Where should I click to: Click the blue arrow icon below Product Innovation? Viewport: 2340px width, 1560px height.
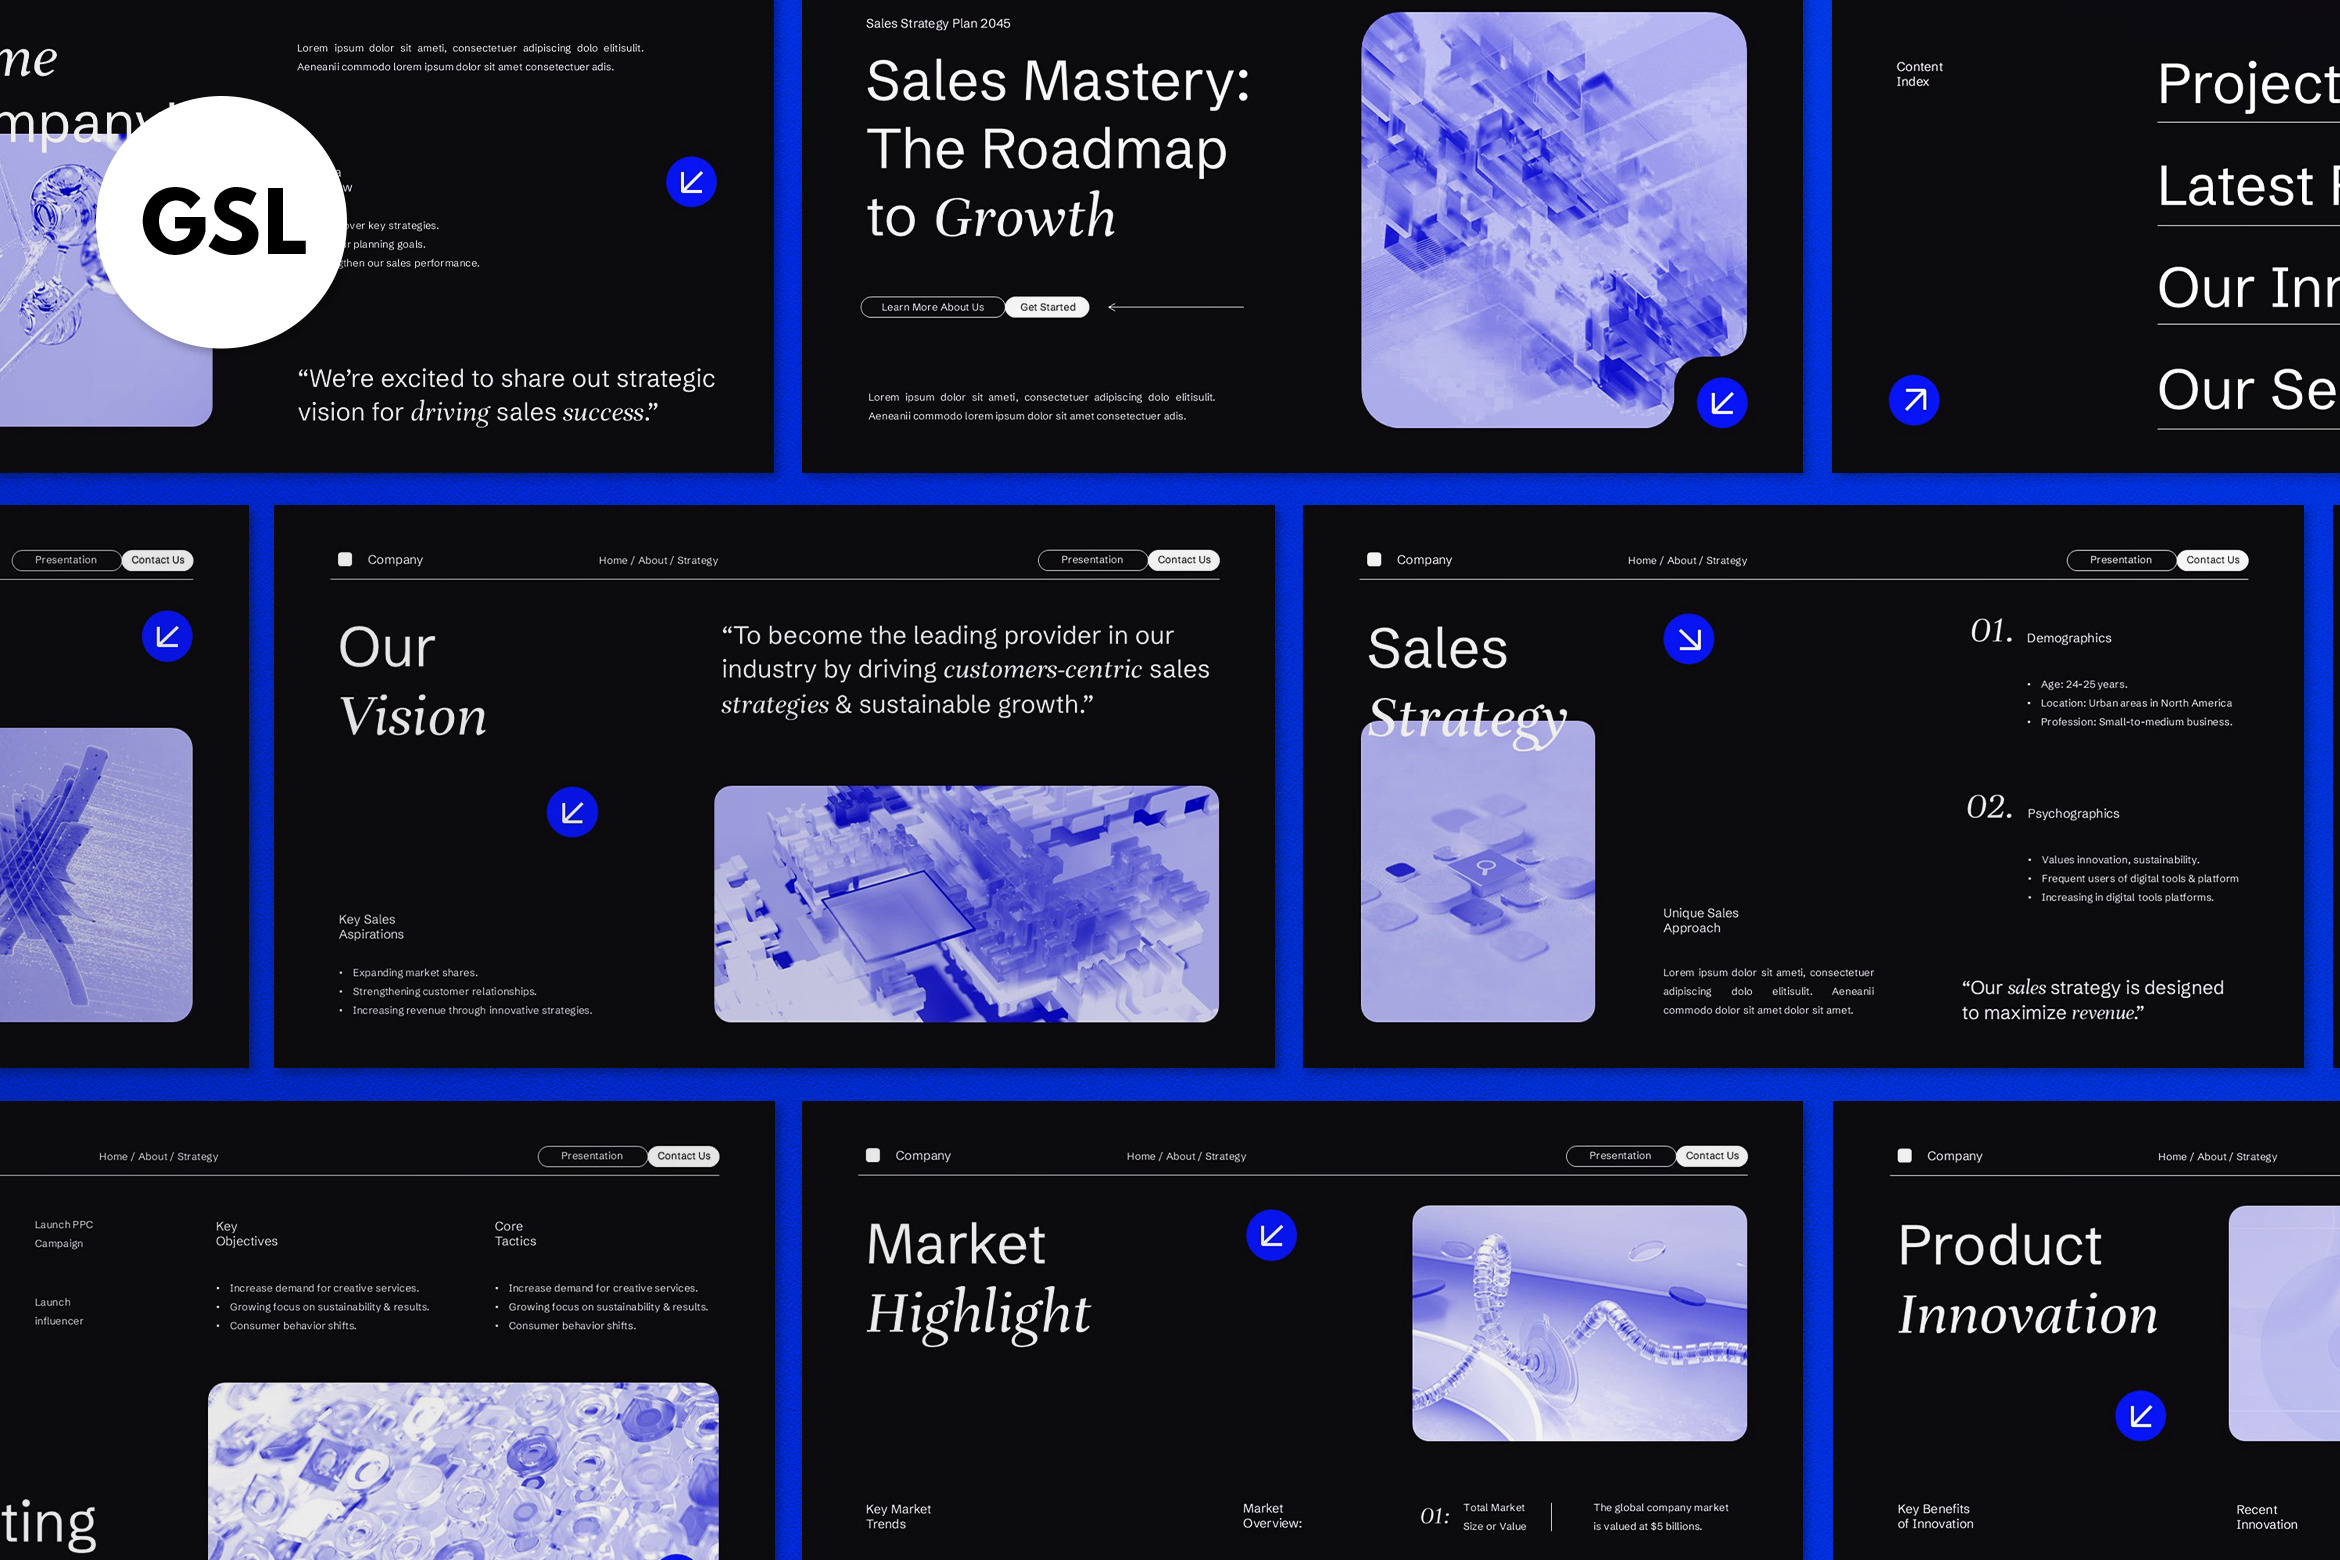click(x=2140, y=1416)
